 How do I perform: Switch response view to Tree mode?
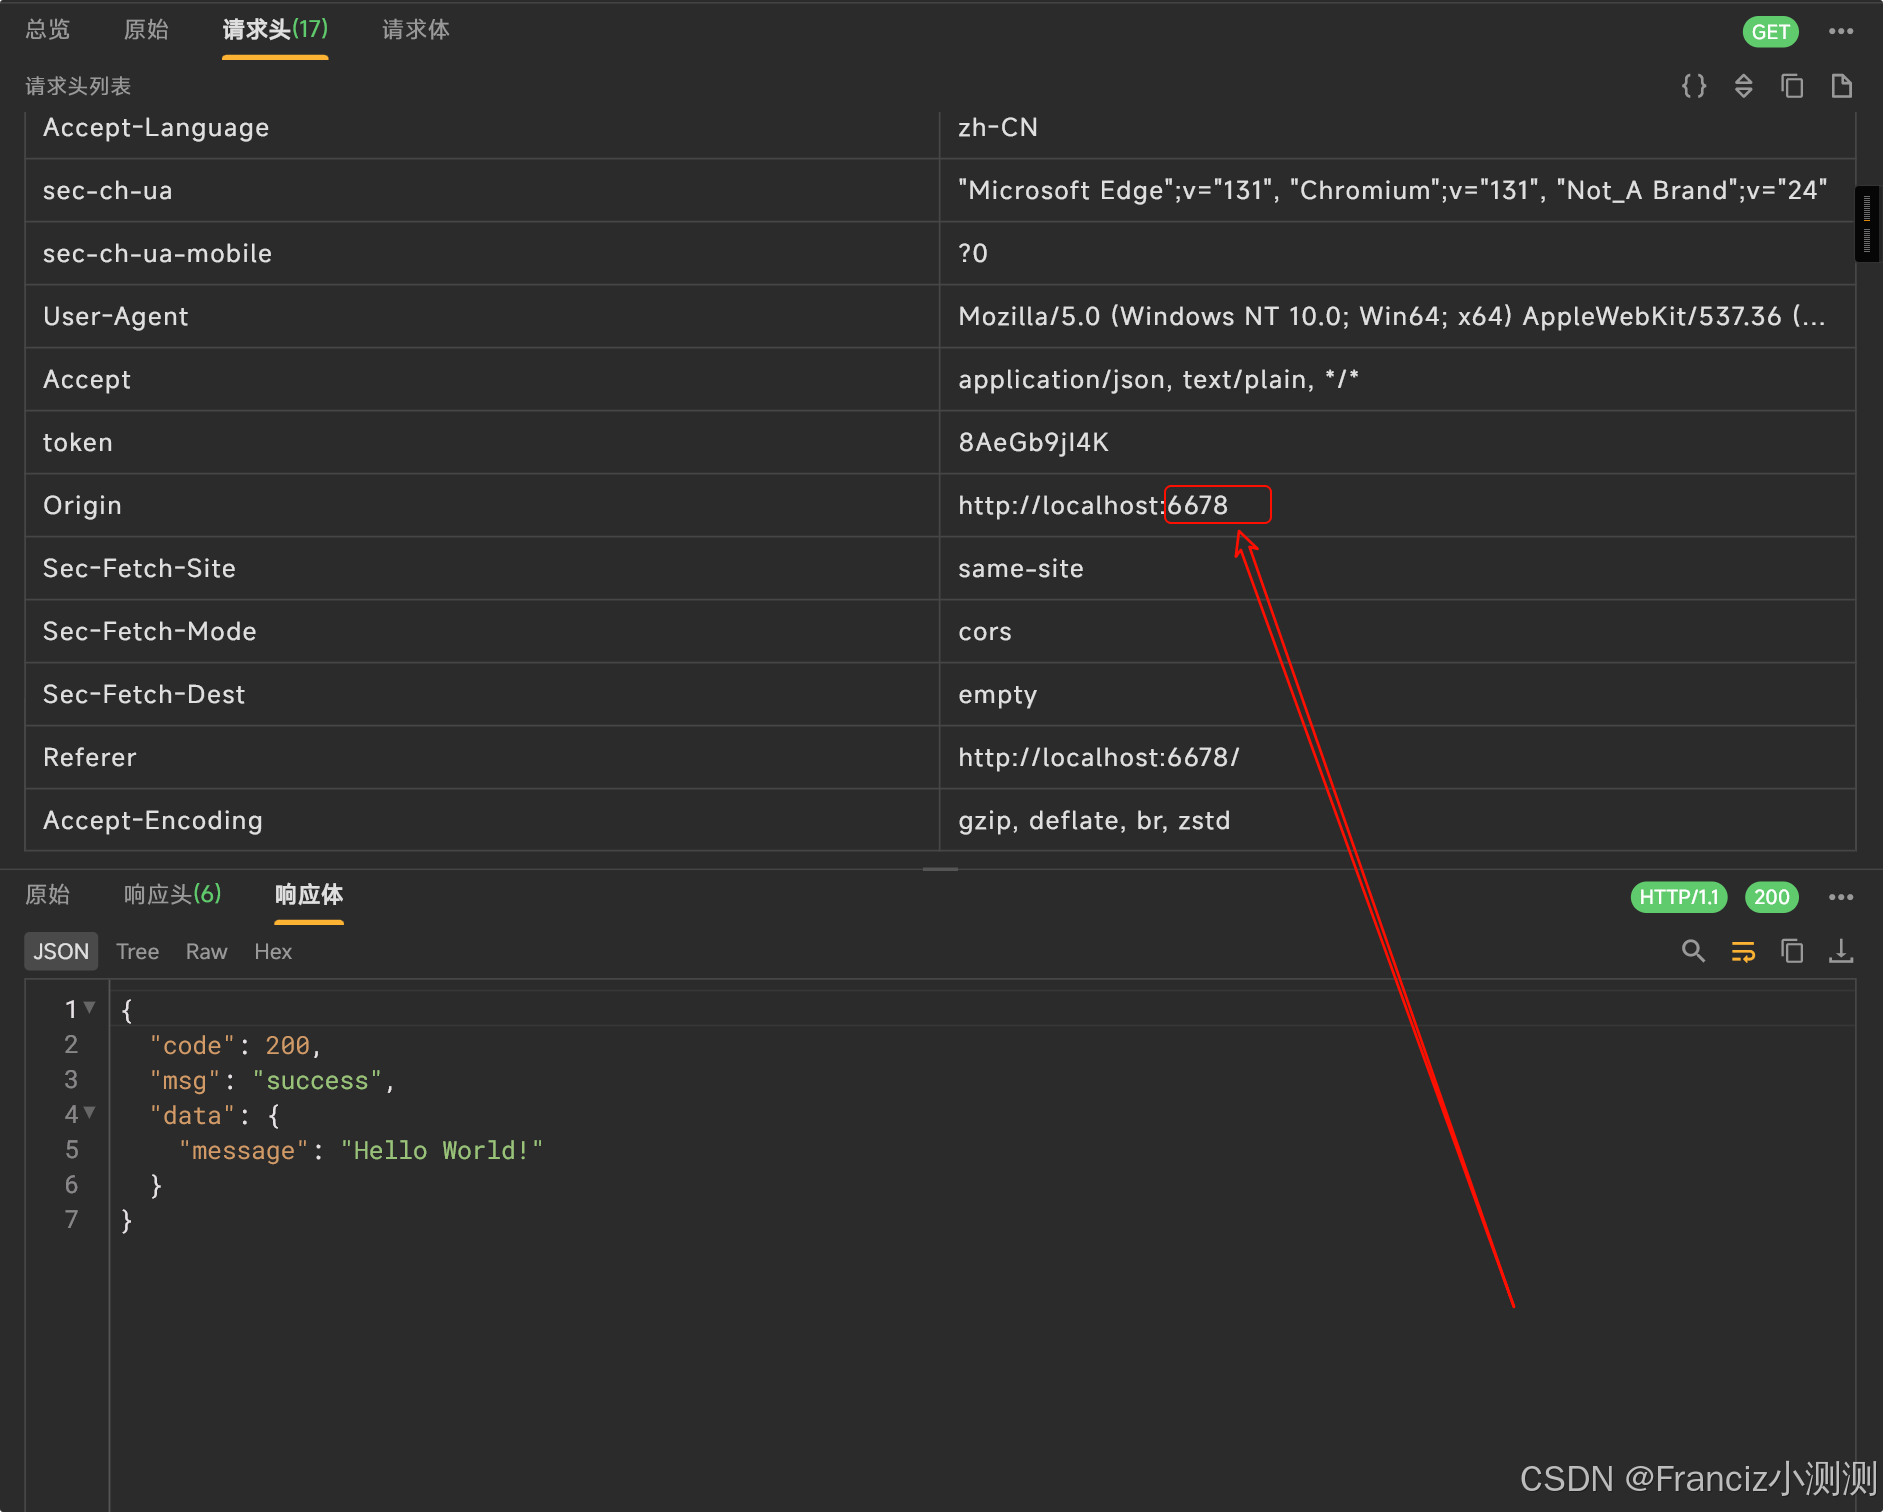pos(137,951)
